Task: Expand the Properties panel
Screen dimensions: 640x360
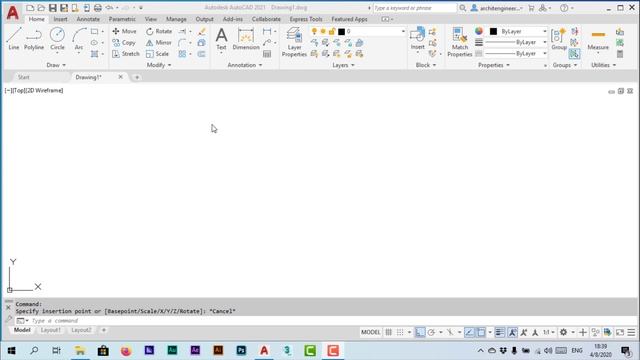Action: coord(493,65)
